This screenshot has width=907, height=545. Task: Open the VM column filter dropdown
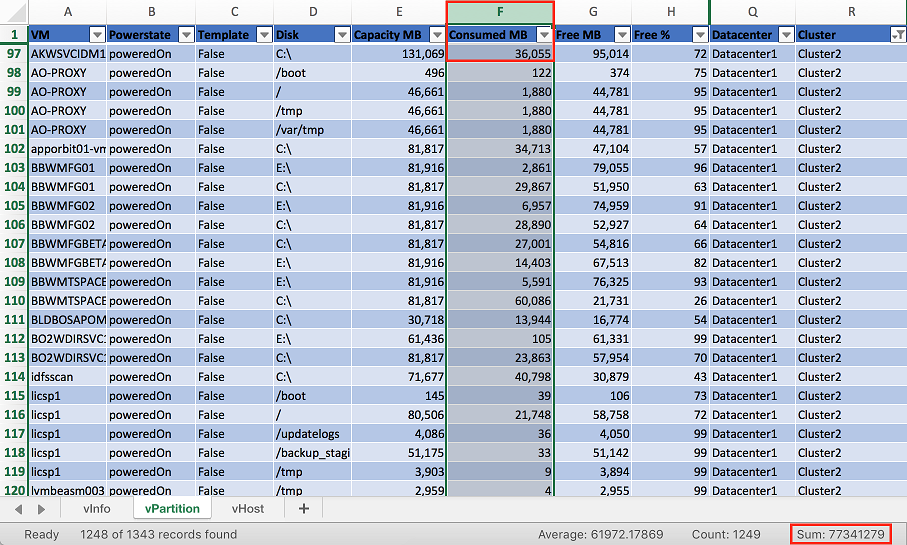point(97,35)
